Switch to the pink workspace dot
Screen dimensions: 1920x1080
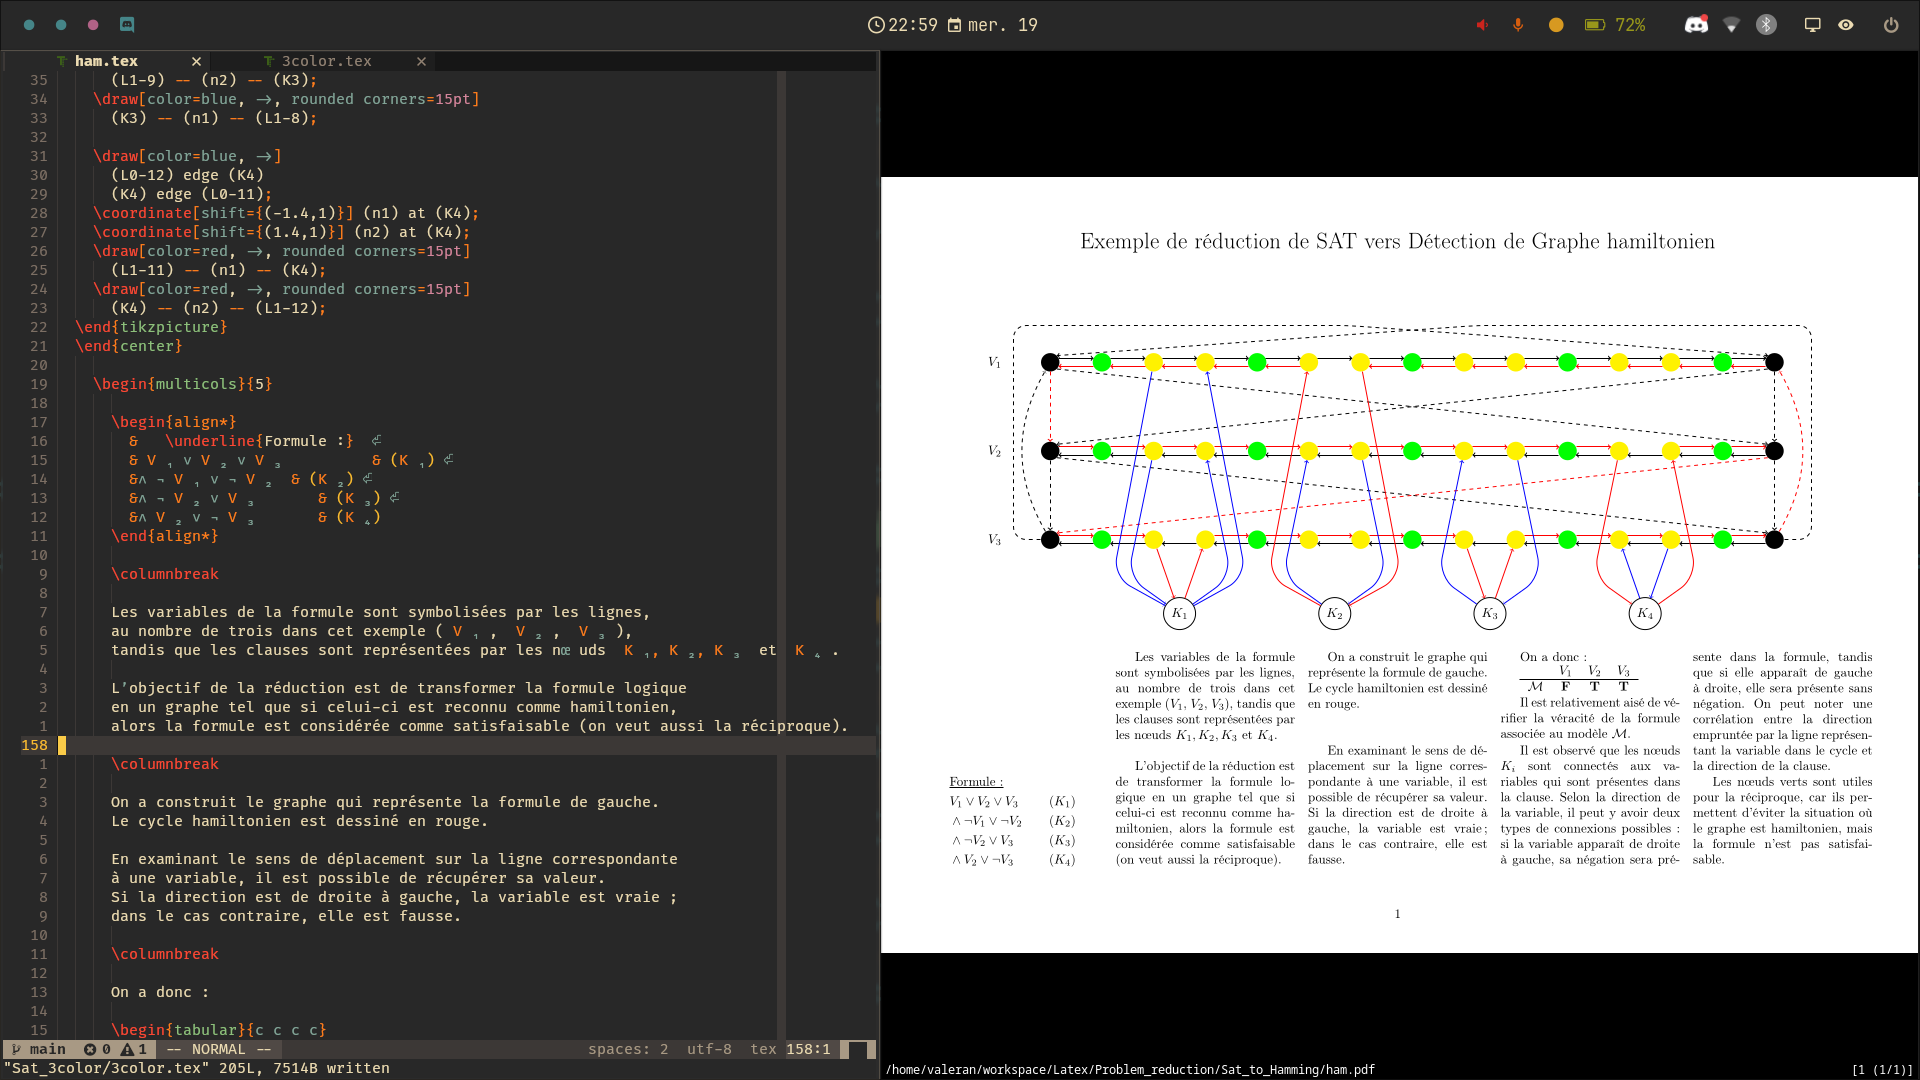[93, 24]
